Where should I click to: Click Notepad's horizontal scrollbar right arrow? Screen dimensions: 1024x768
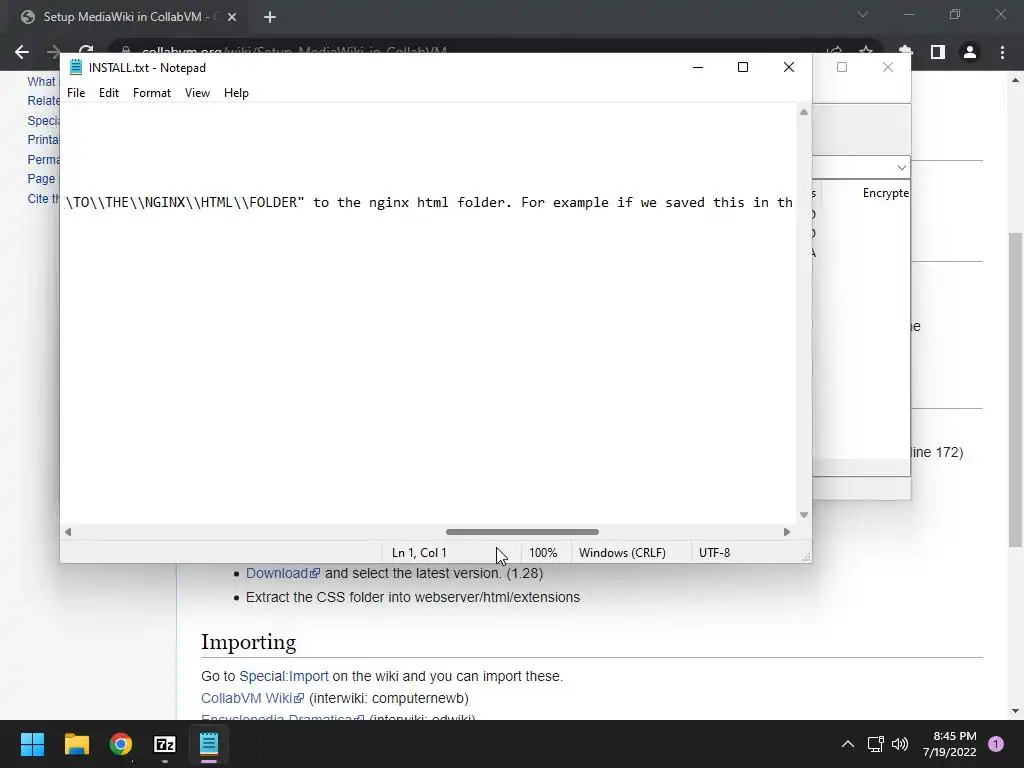787,532
